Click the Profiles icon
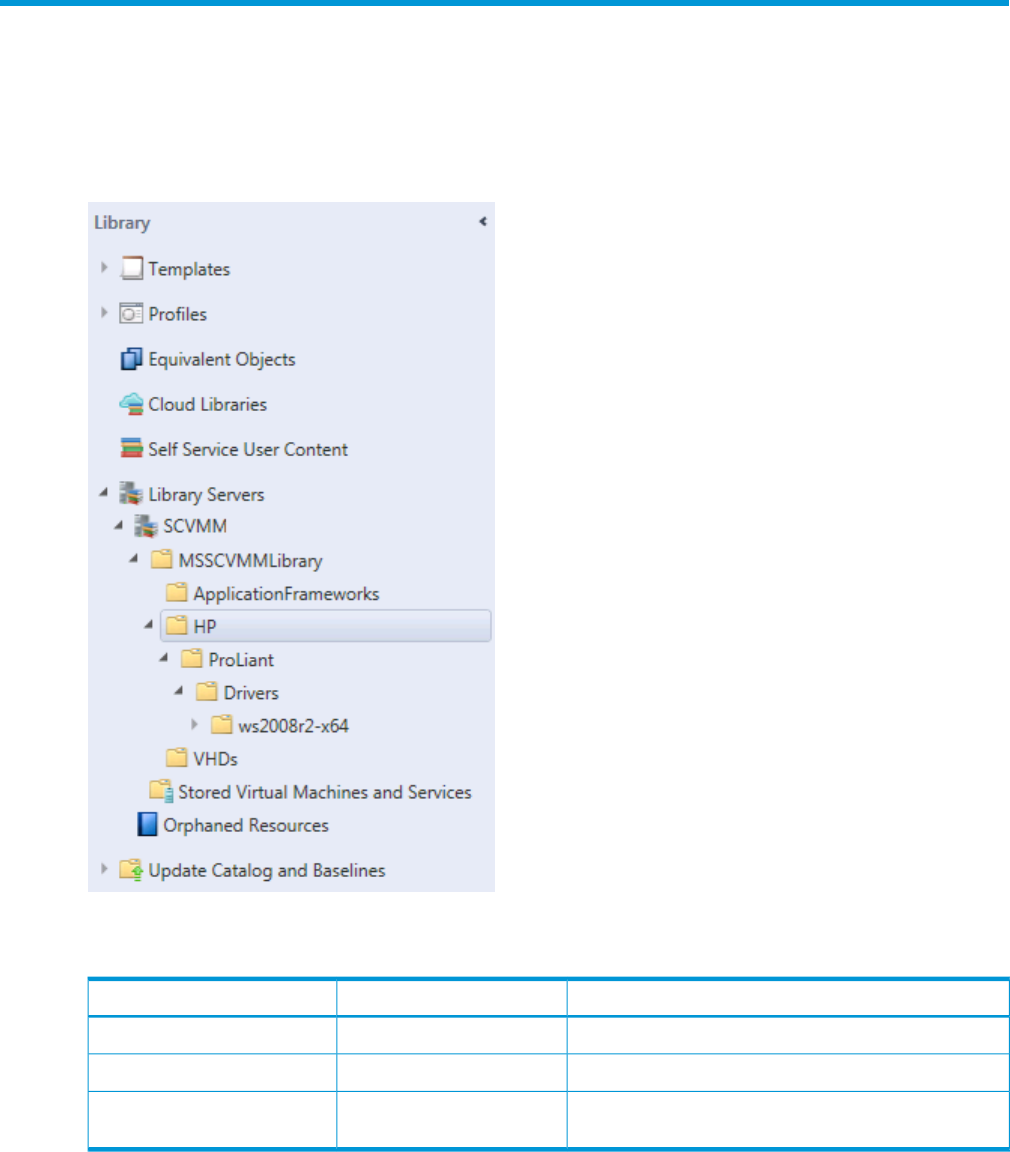 tap(131, 314)
